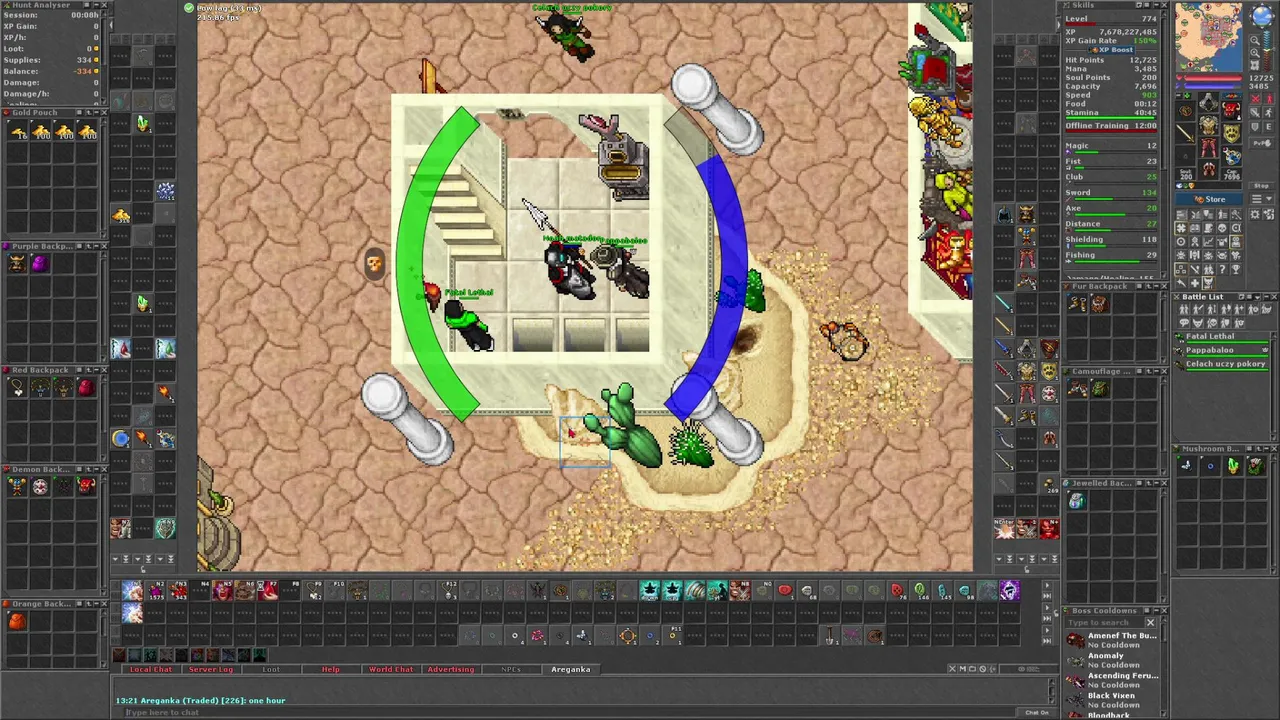Screen dimensions: 1280x720
Task: Collapse the Fur Backpack panel
Action: (1157, 286)
